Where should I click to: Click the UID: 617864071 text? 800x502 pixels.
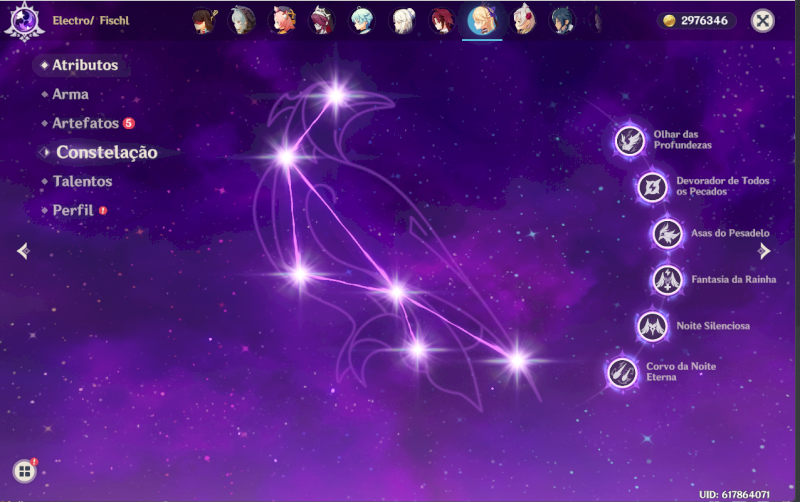pos(734,494)
